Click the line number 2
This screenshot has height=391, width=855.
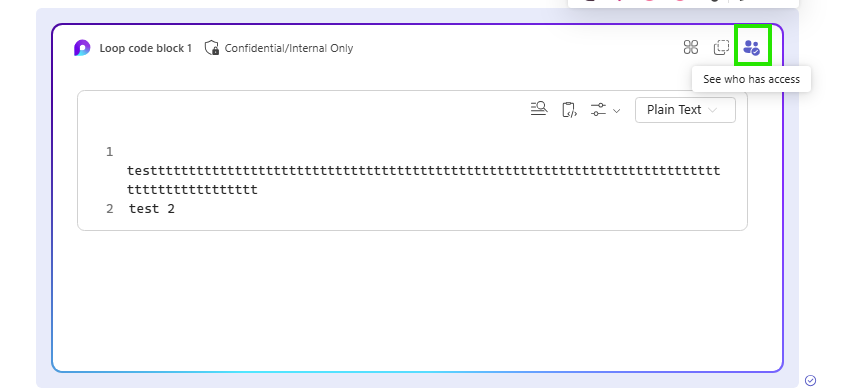(110, 209)
